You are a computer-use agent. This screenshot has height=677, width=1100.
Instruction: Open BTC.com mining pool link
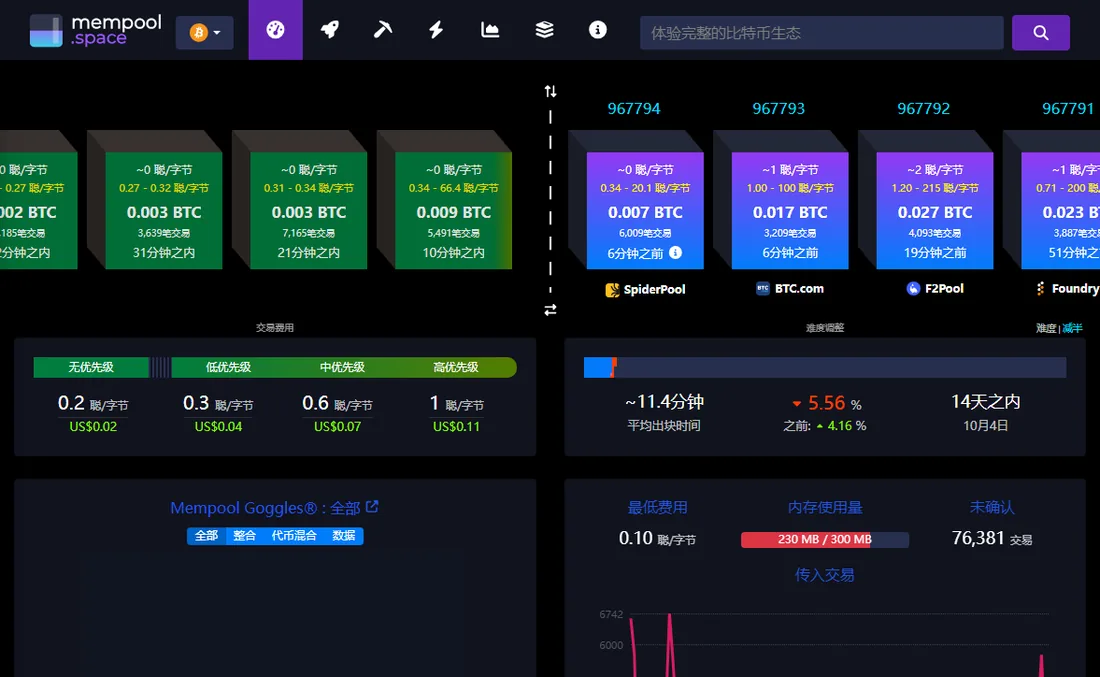[x=790, y=288]
